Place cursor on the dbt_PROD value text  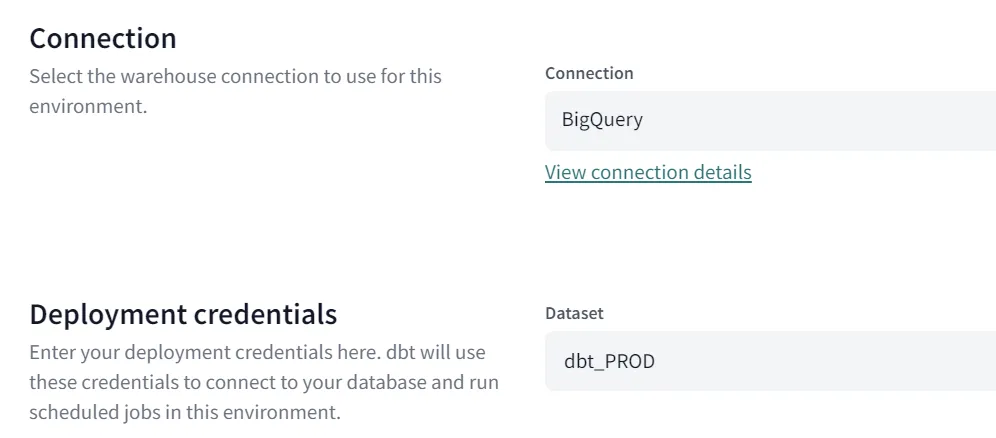pyautogui.click(x=609, y=361)
